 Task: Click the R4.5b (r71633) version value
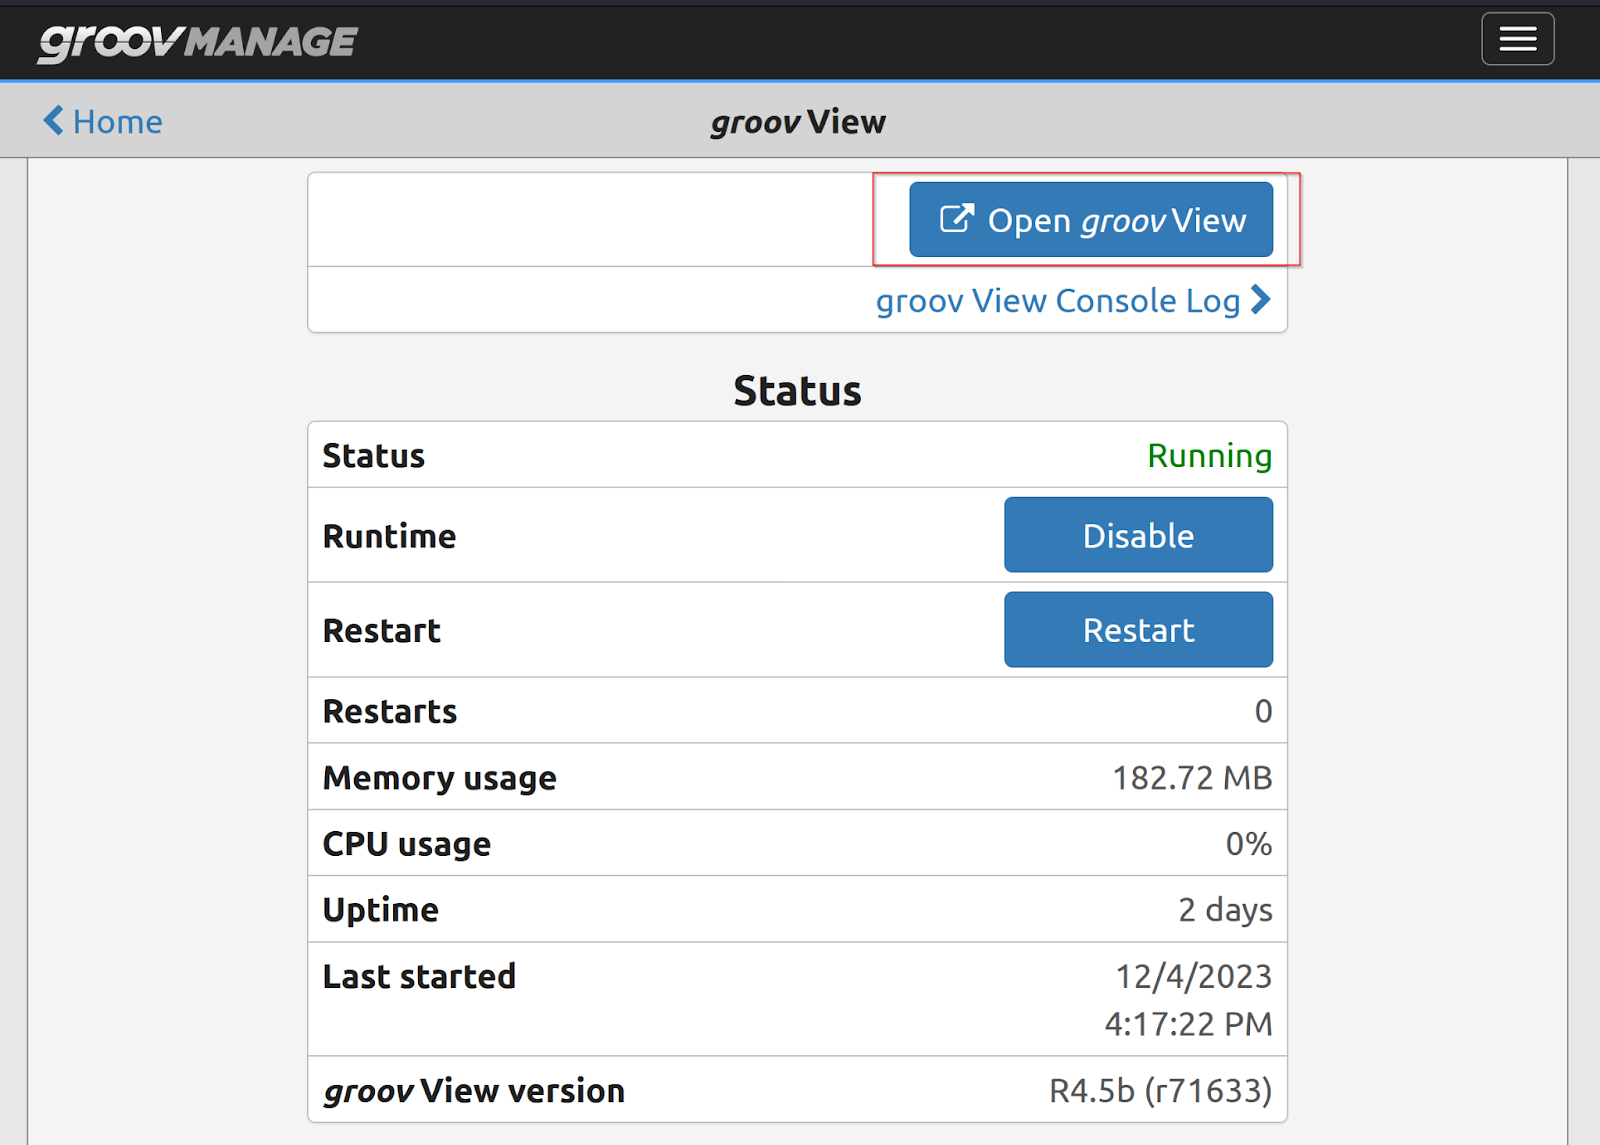pyautogui.click(x=1160, y=1090)
